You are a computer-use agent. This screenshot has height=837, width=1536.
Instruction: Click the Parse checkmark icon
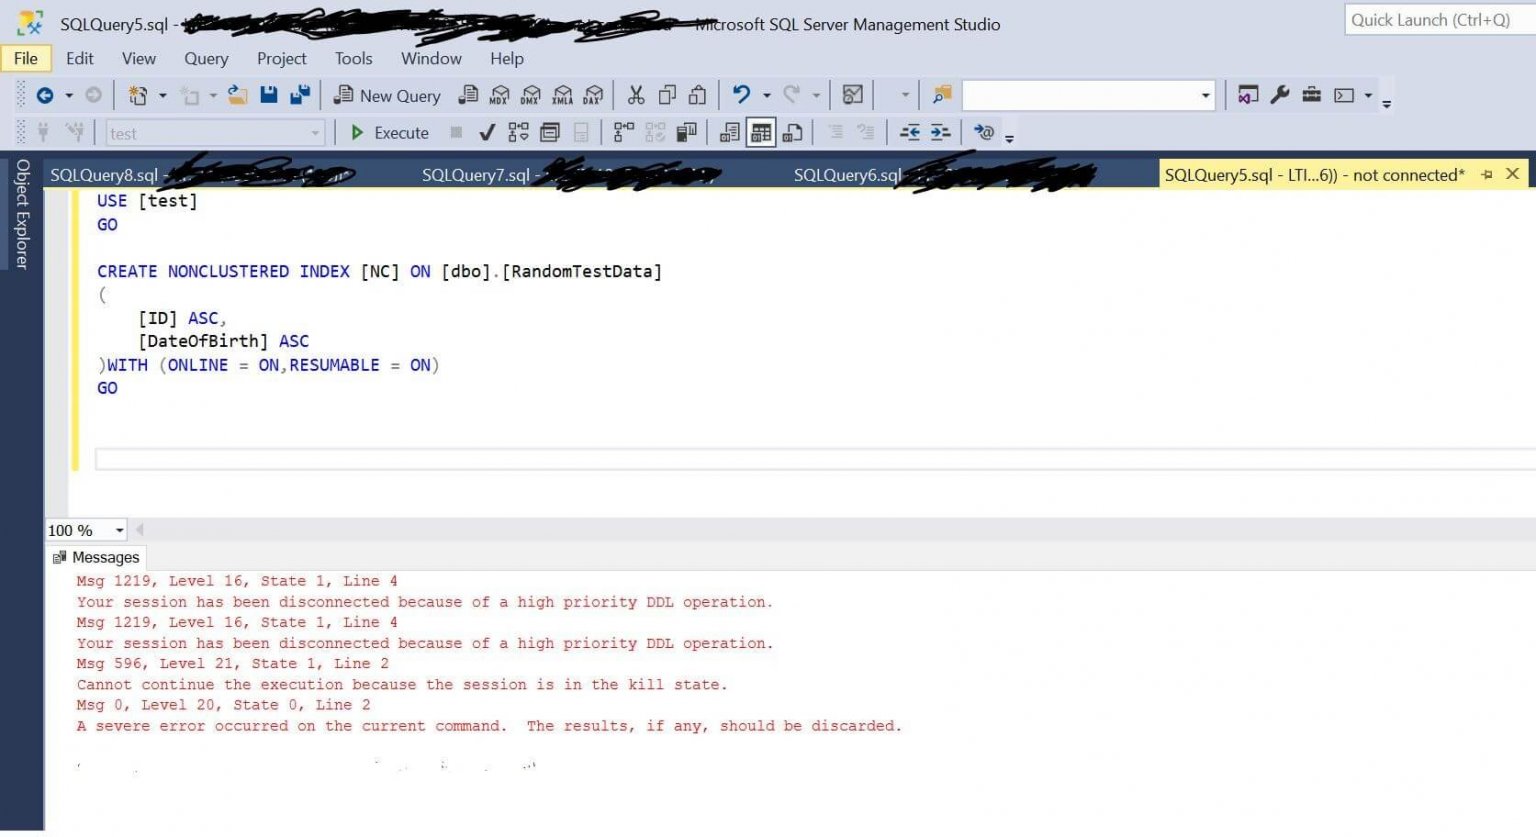(487, 133)
